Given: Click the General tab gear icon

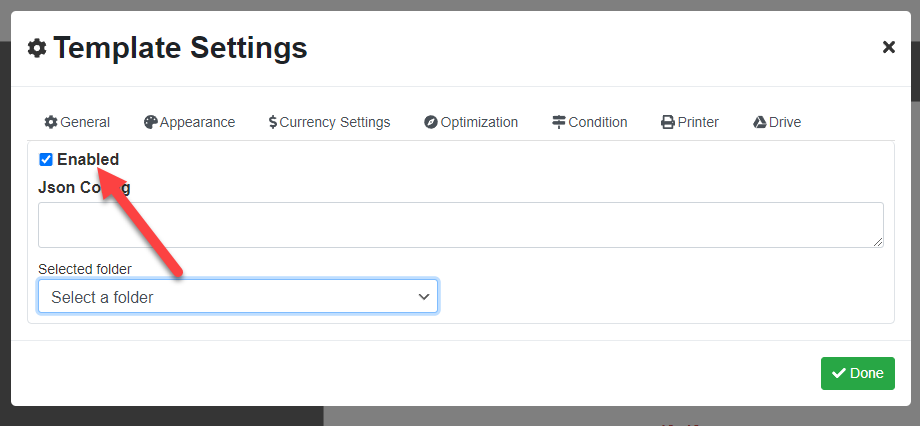Looking at the screenshot, I should (51, 122).
